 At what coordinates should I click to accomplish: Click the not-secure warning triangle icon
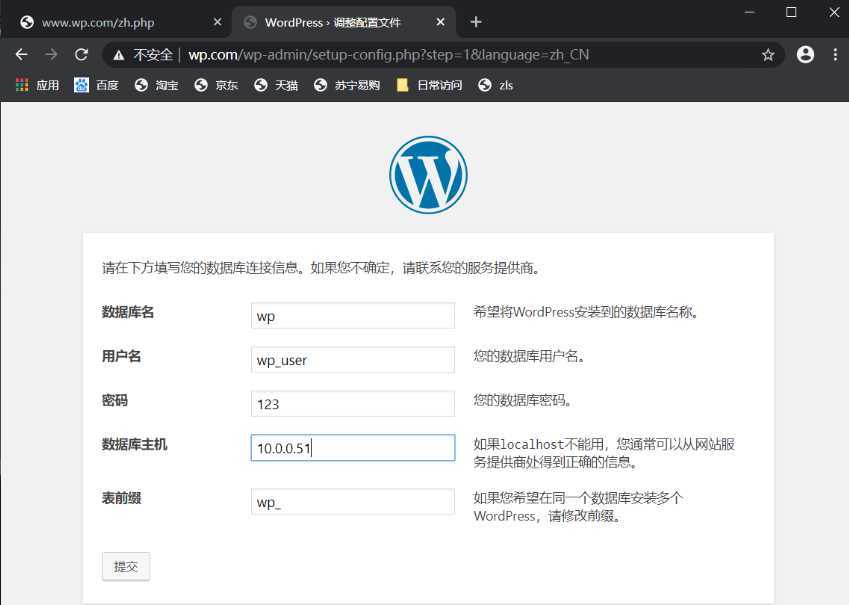coord(119,55)
